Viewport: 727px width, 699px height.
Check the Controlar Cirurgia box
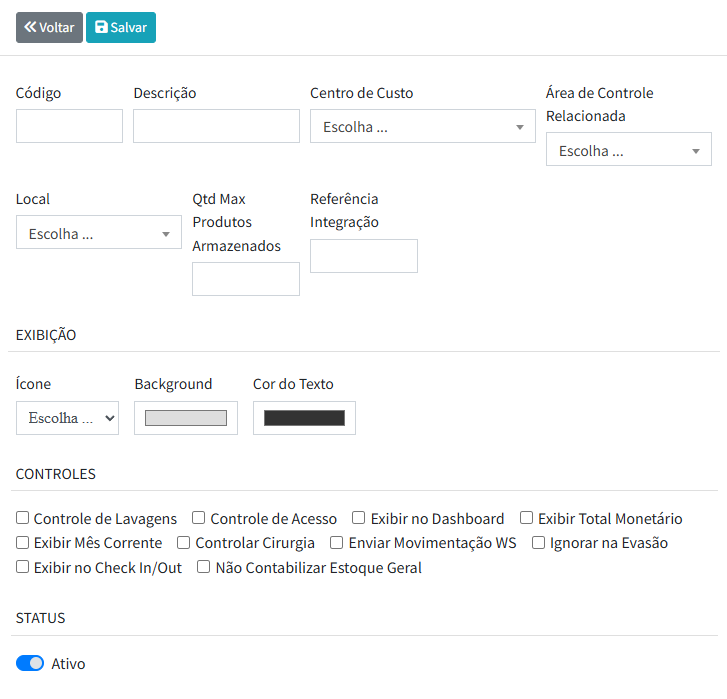184,543
